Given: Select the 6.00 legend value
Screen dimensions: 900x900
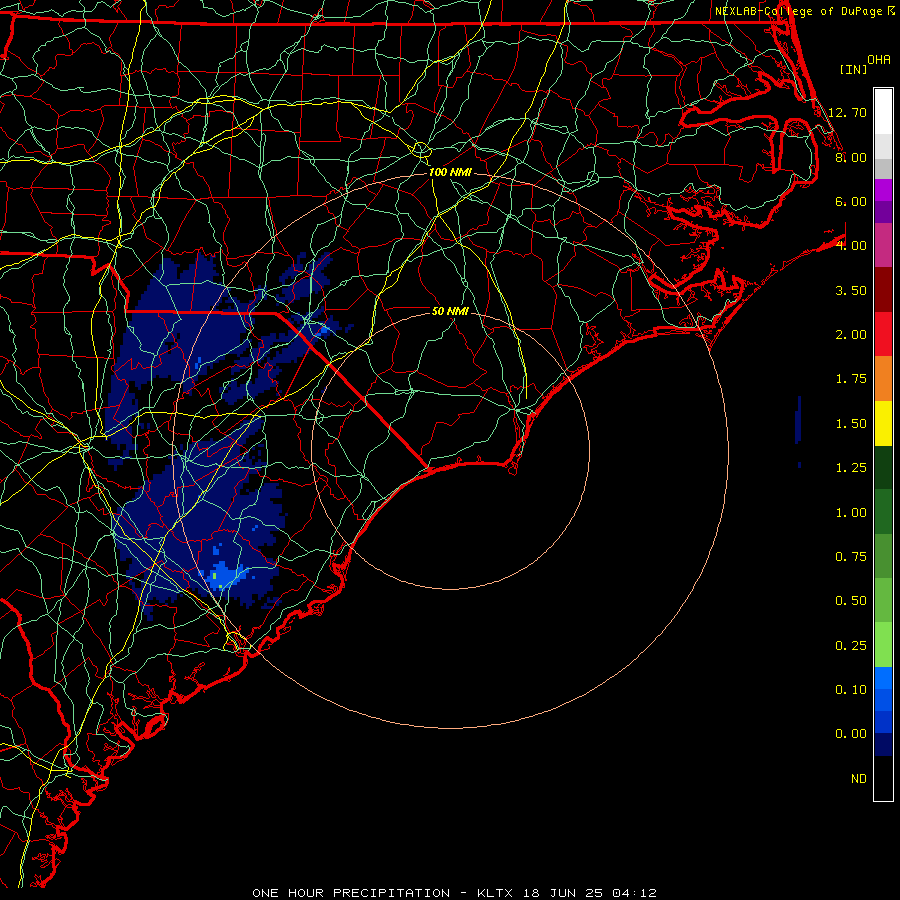Looking at the screenshot, I should click(x=851, y=201).
